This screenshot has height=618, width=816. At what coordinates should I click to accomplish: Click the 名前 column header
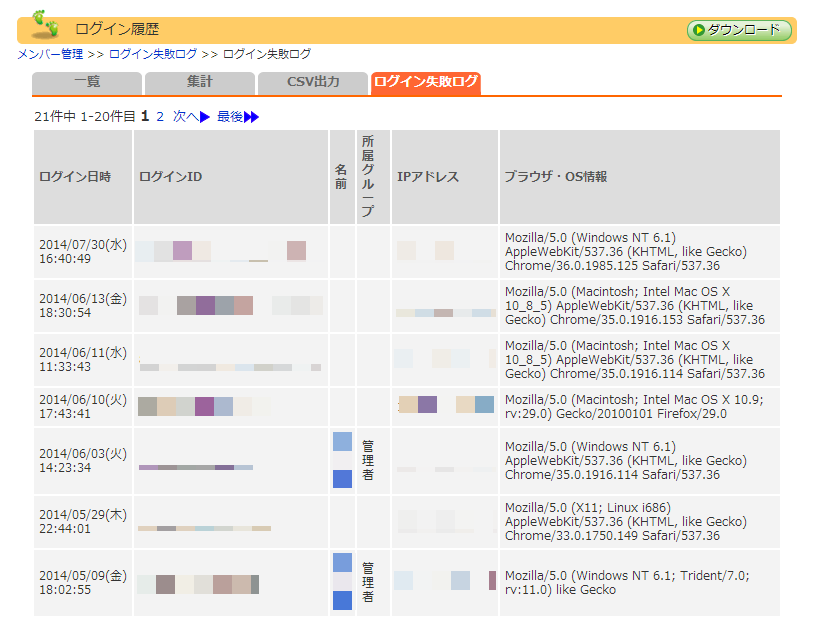(x=342, y=177)
